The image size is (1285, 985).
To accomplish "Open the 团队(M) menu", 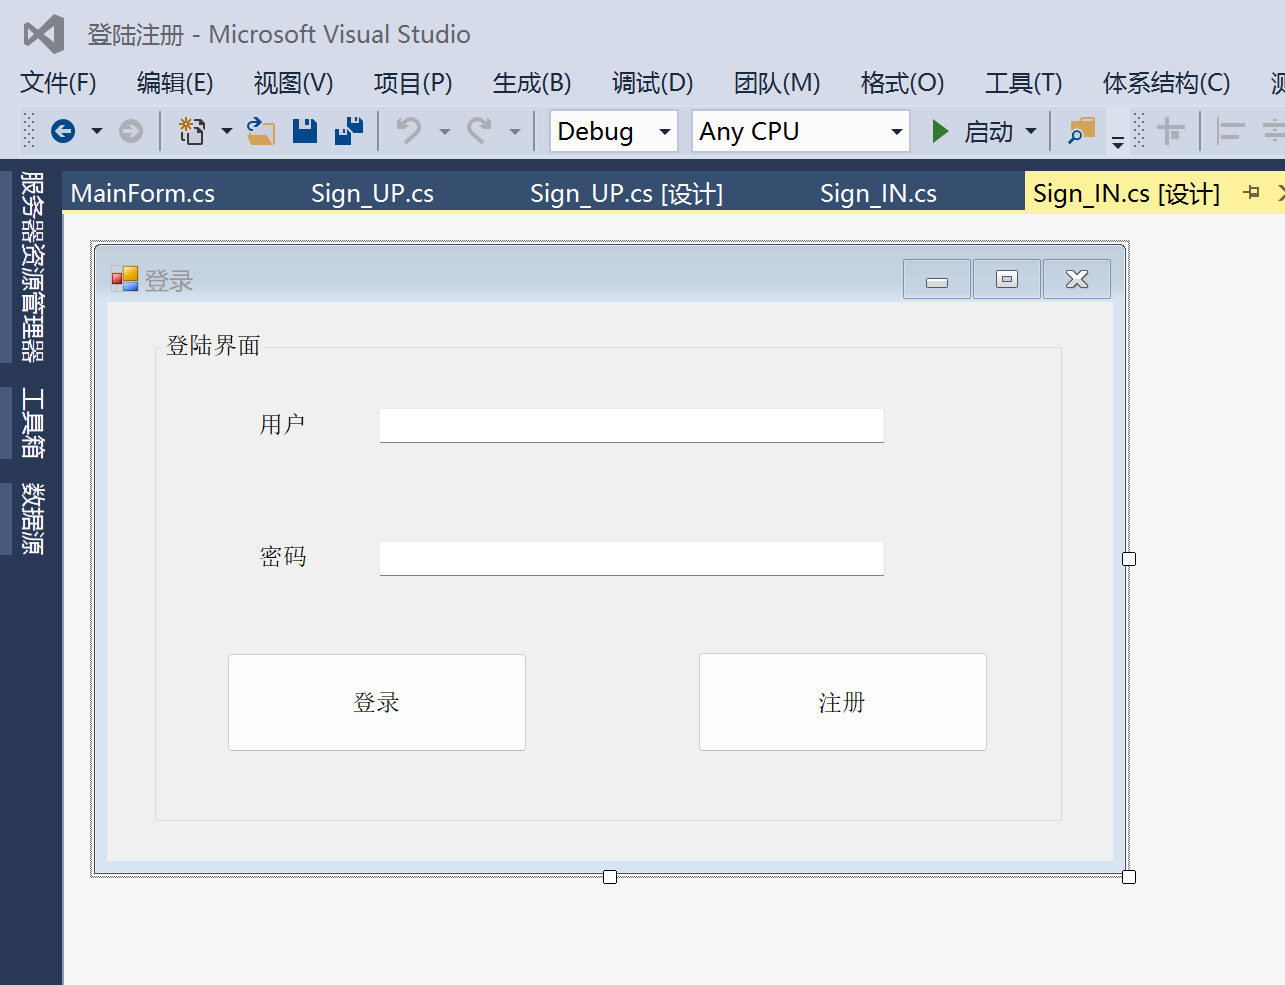I will pyautogui.click(x=777, y=83).
